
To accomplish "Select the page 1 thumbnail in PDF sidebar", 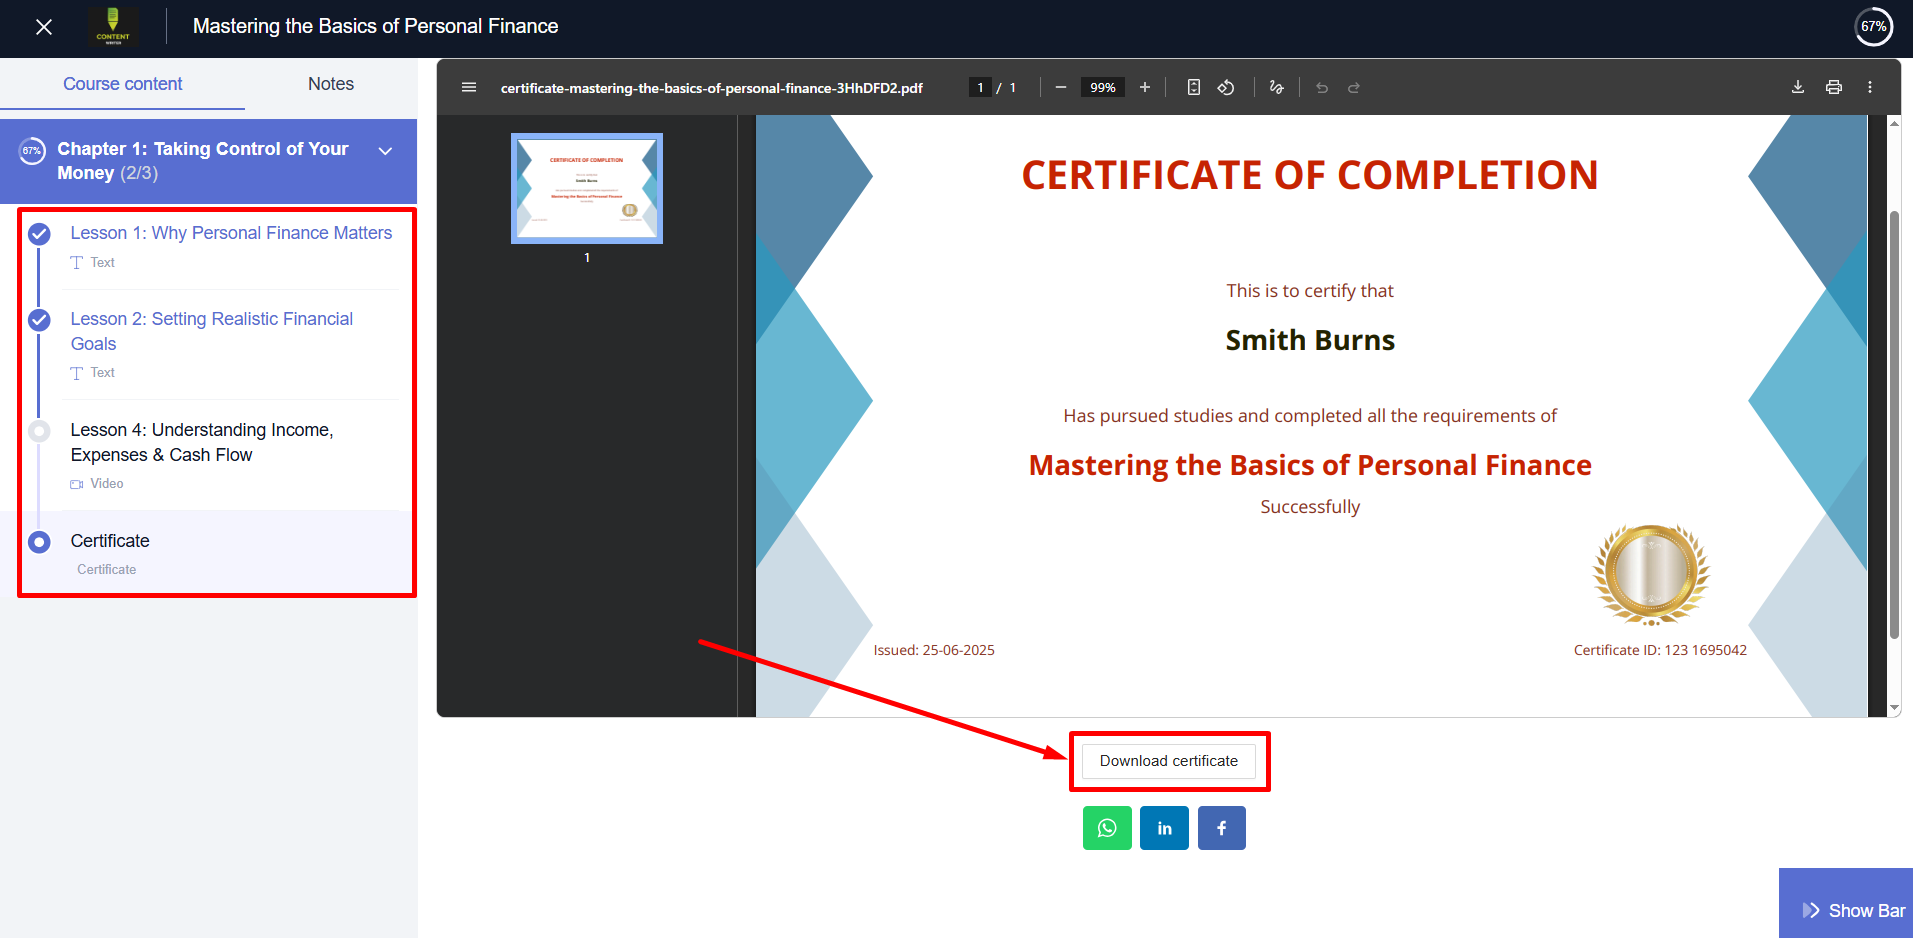I will [x=587, y=189].
